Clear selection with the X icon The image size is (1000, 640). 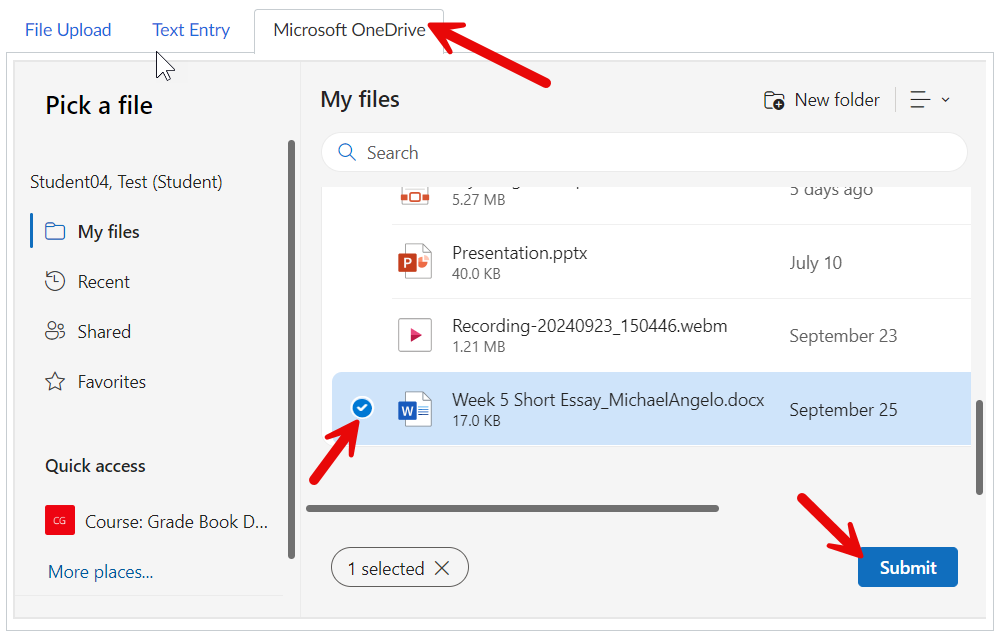click(x=442, y=568)
